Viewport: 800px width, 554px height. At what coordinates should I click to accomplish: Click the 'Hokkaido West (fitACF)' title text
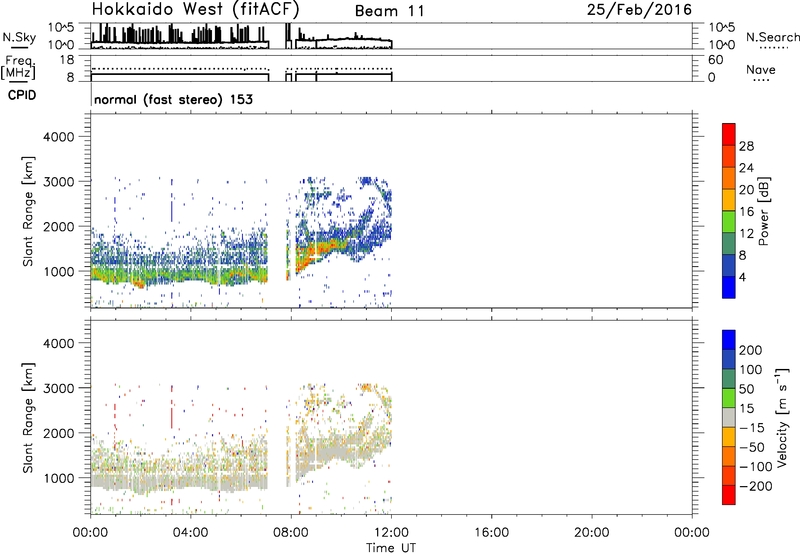pyautogui.click(x=195, y=10)
